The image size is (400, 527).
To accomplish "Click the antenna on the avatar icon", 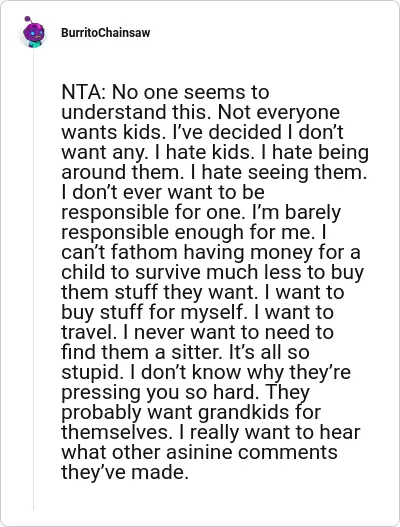I will (x=28, y=20).
